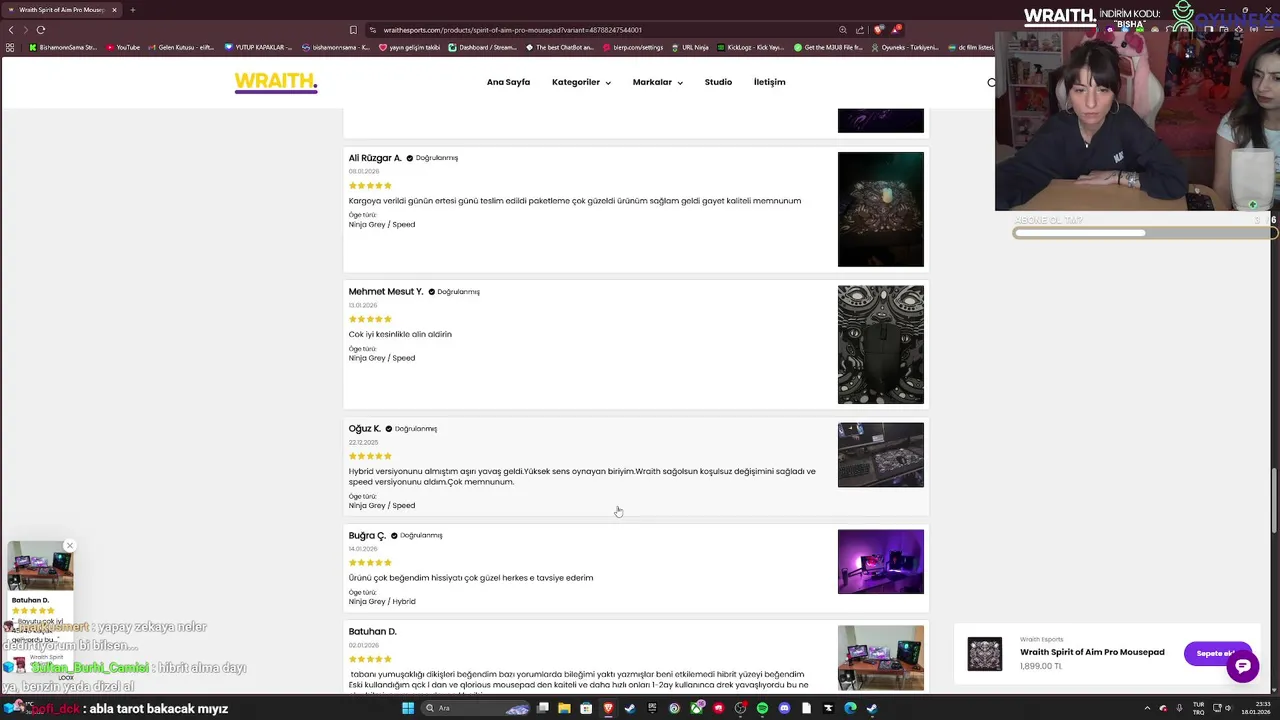Open Ali Rüzgar A. review photo
The width and height of the screenshot is (1280, 720).
click(x=881, y=210)
